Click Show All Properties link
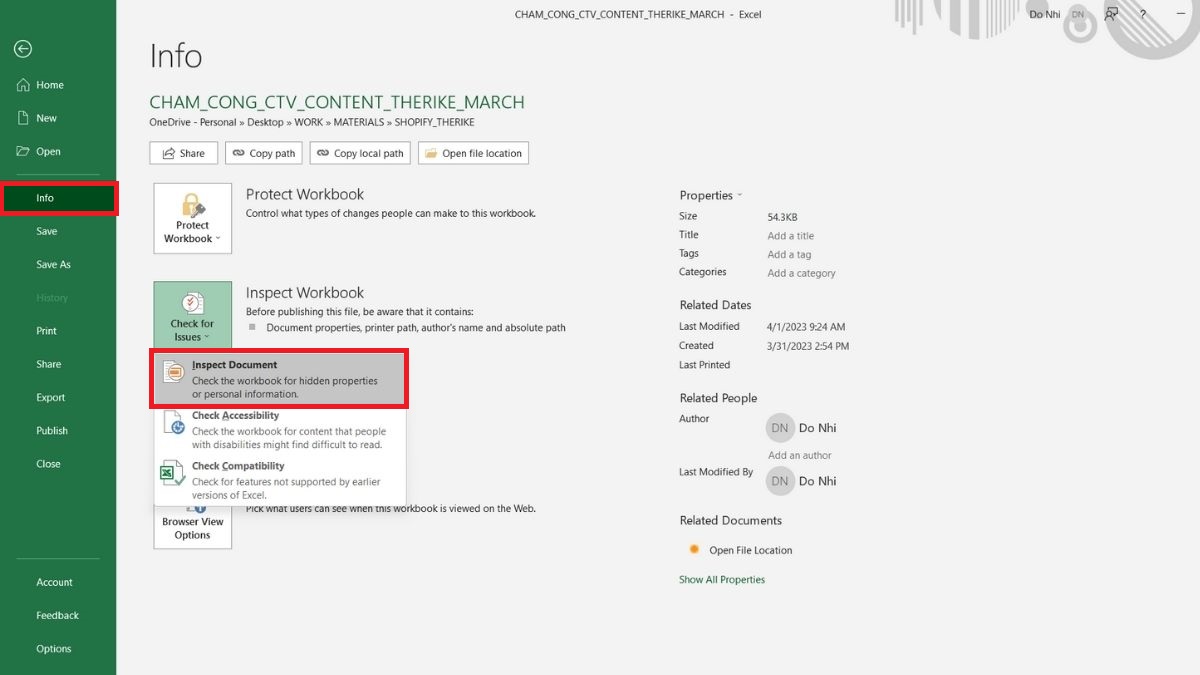 pos(721,580)
